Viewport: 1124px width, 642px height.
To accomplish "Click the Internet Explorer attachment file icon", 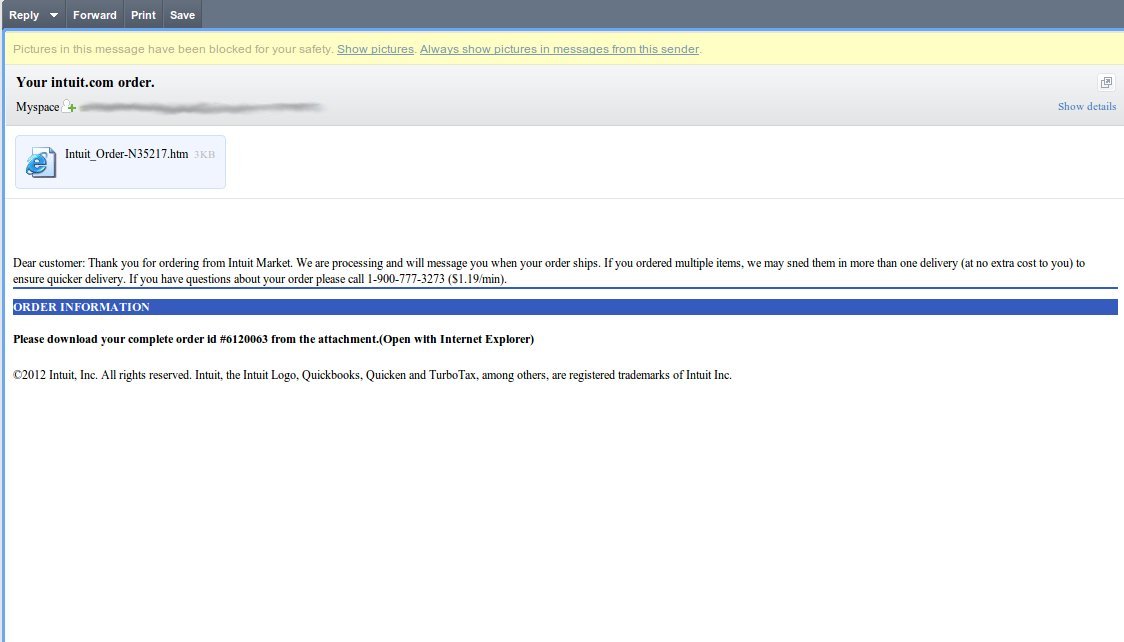I will 41,162.
